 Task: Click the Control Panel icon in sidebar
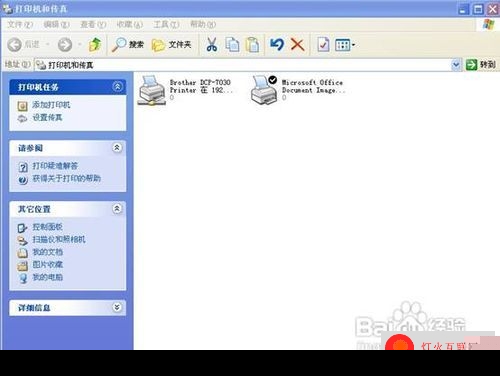coord(22,228)
